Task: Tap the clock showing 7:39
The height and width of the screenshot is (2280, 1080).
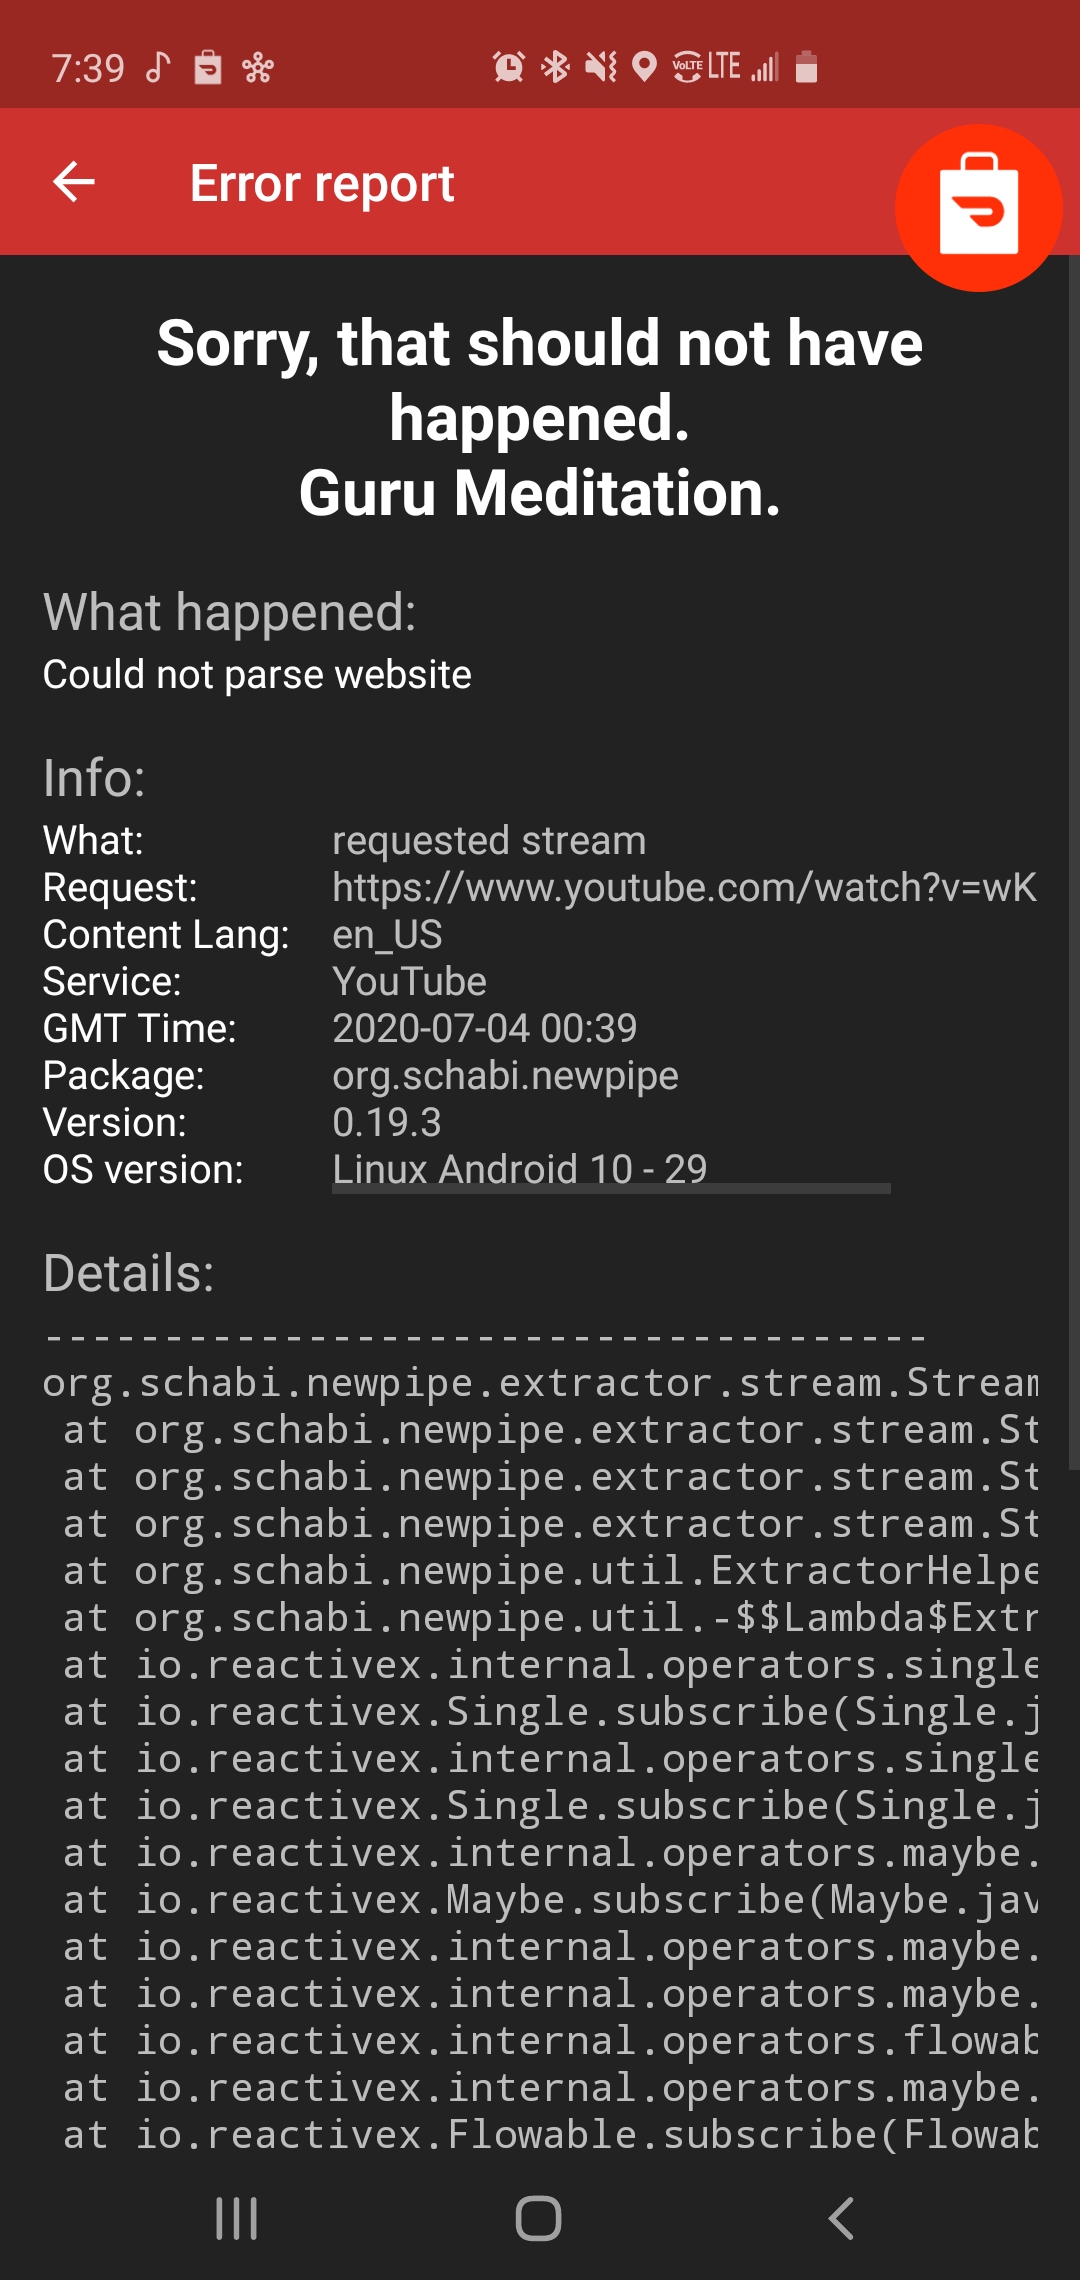Action: [88, 67]
